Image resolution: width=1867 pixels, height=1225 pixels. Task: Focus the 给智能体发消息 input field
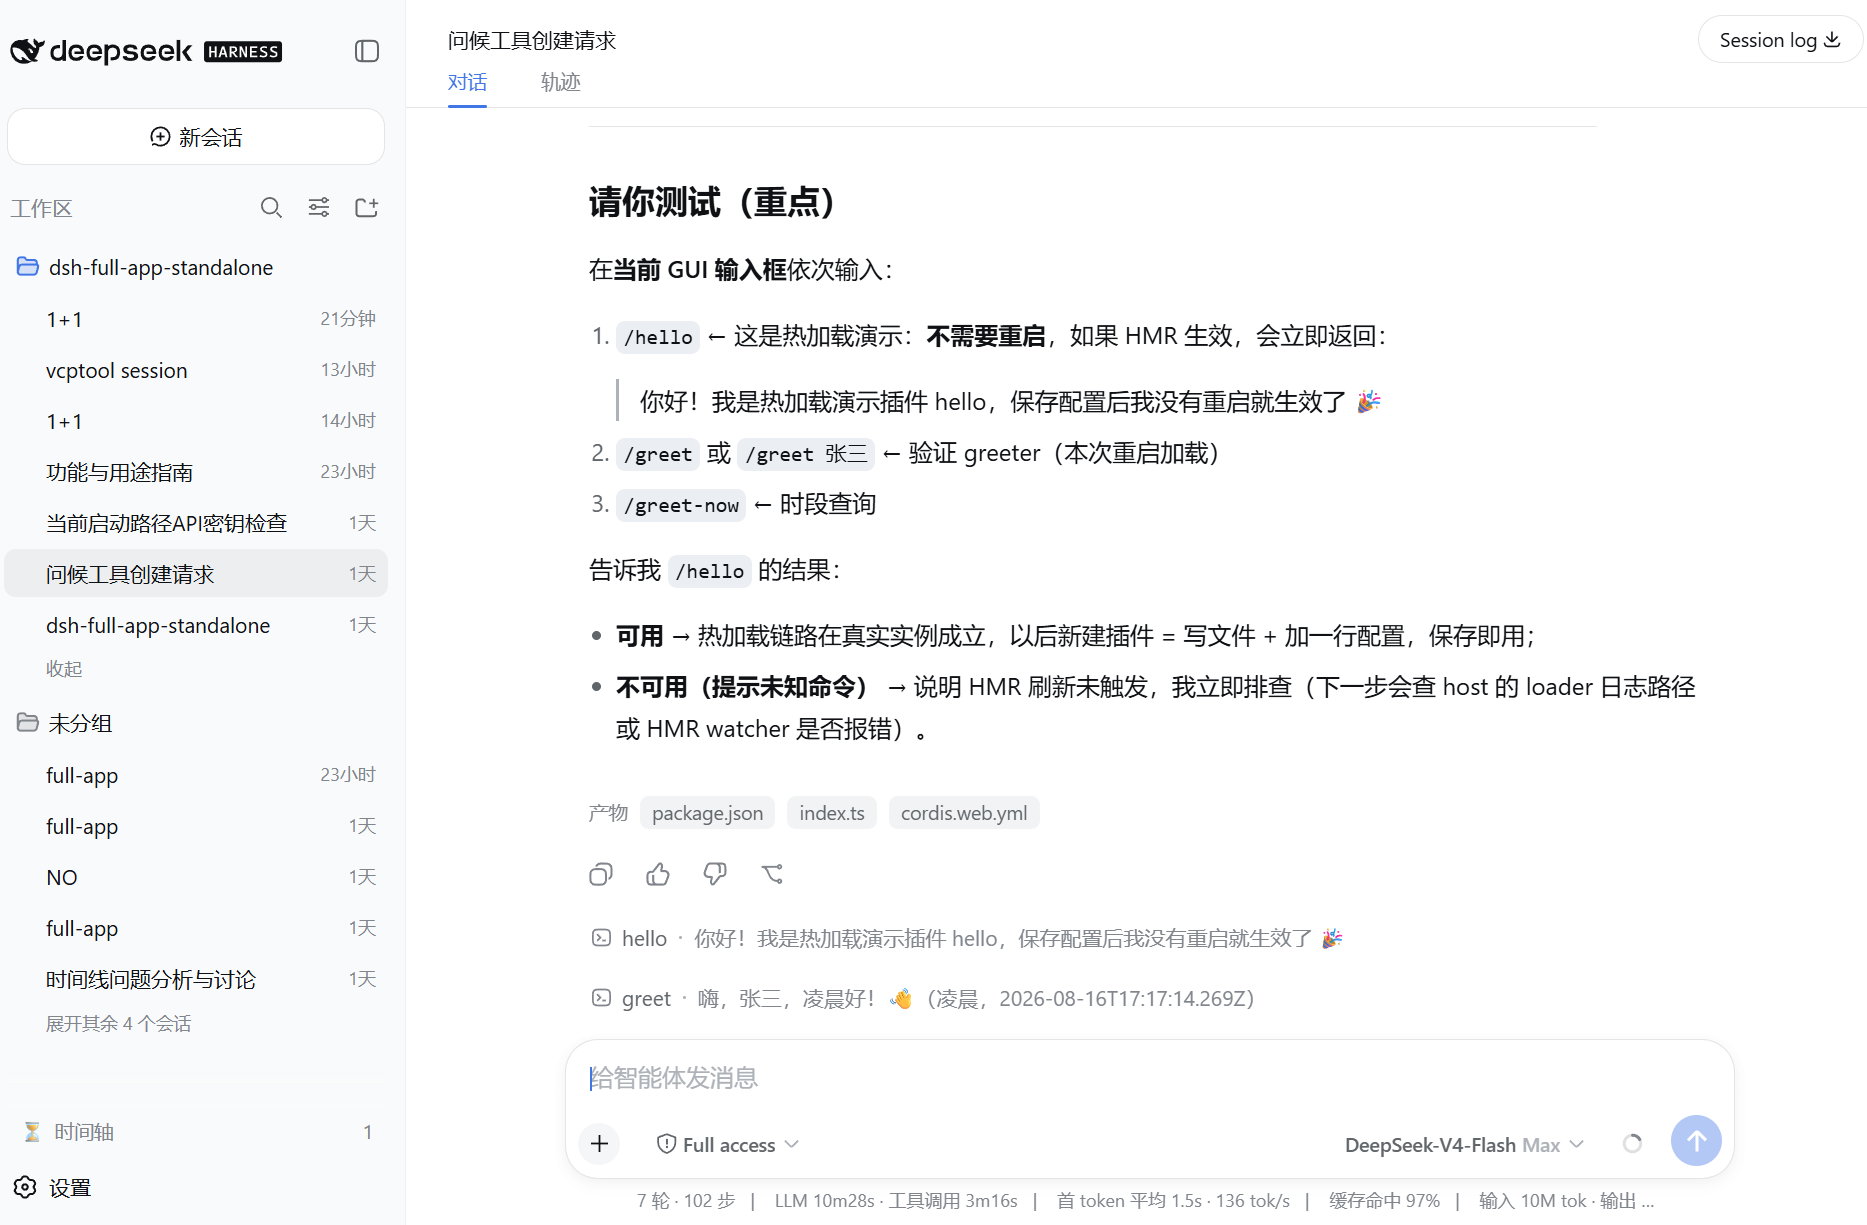[1150, 1078]
